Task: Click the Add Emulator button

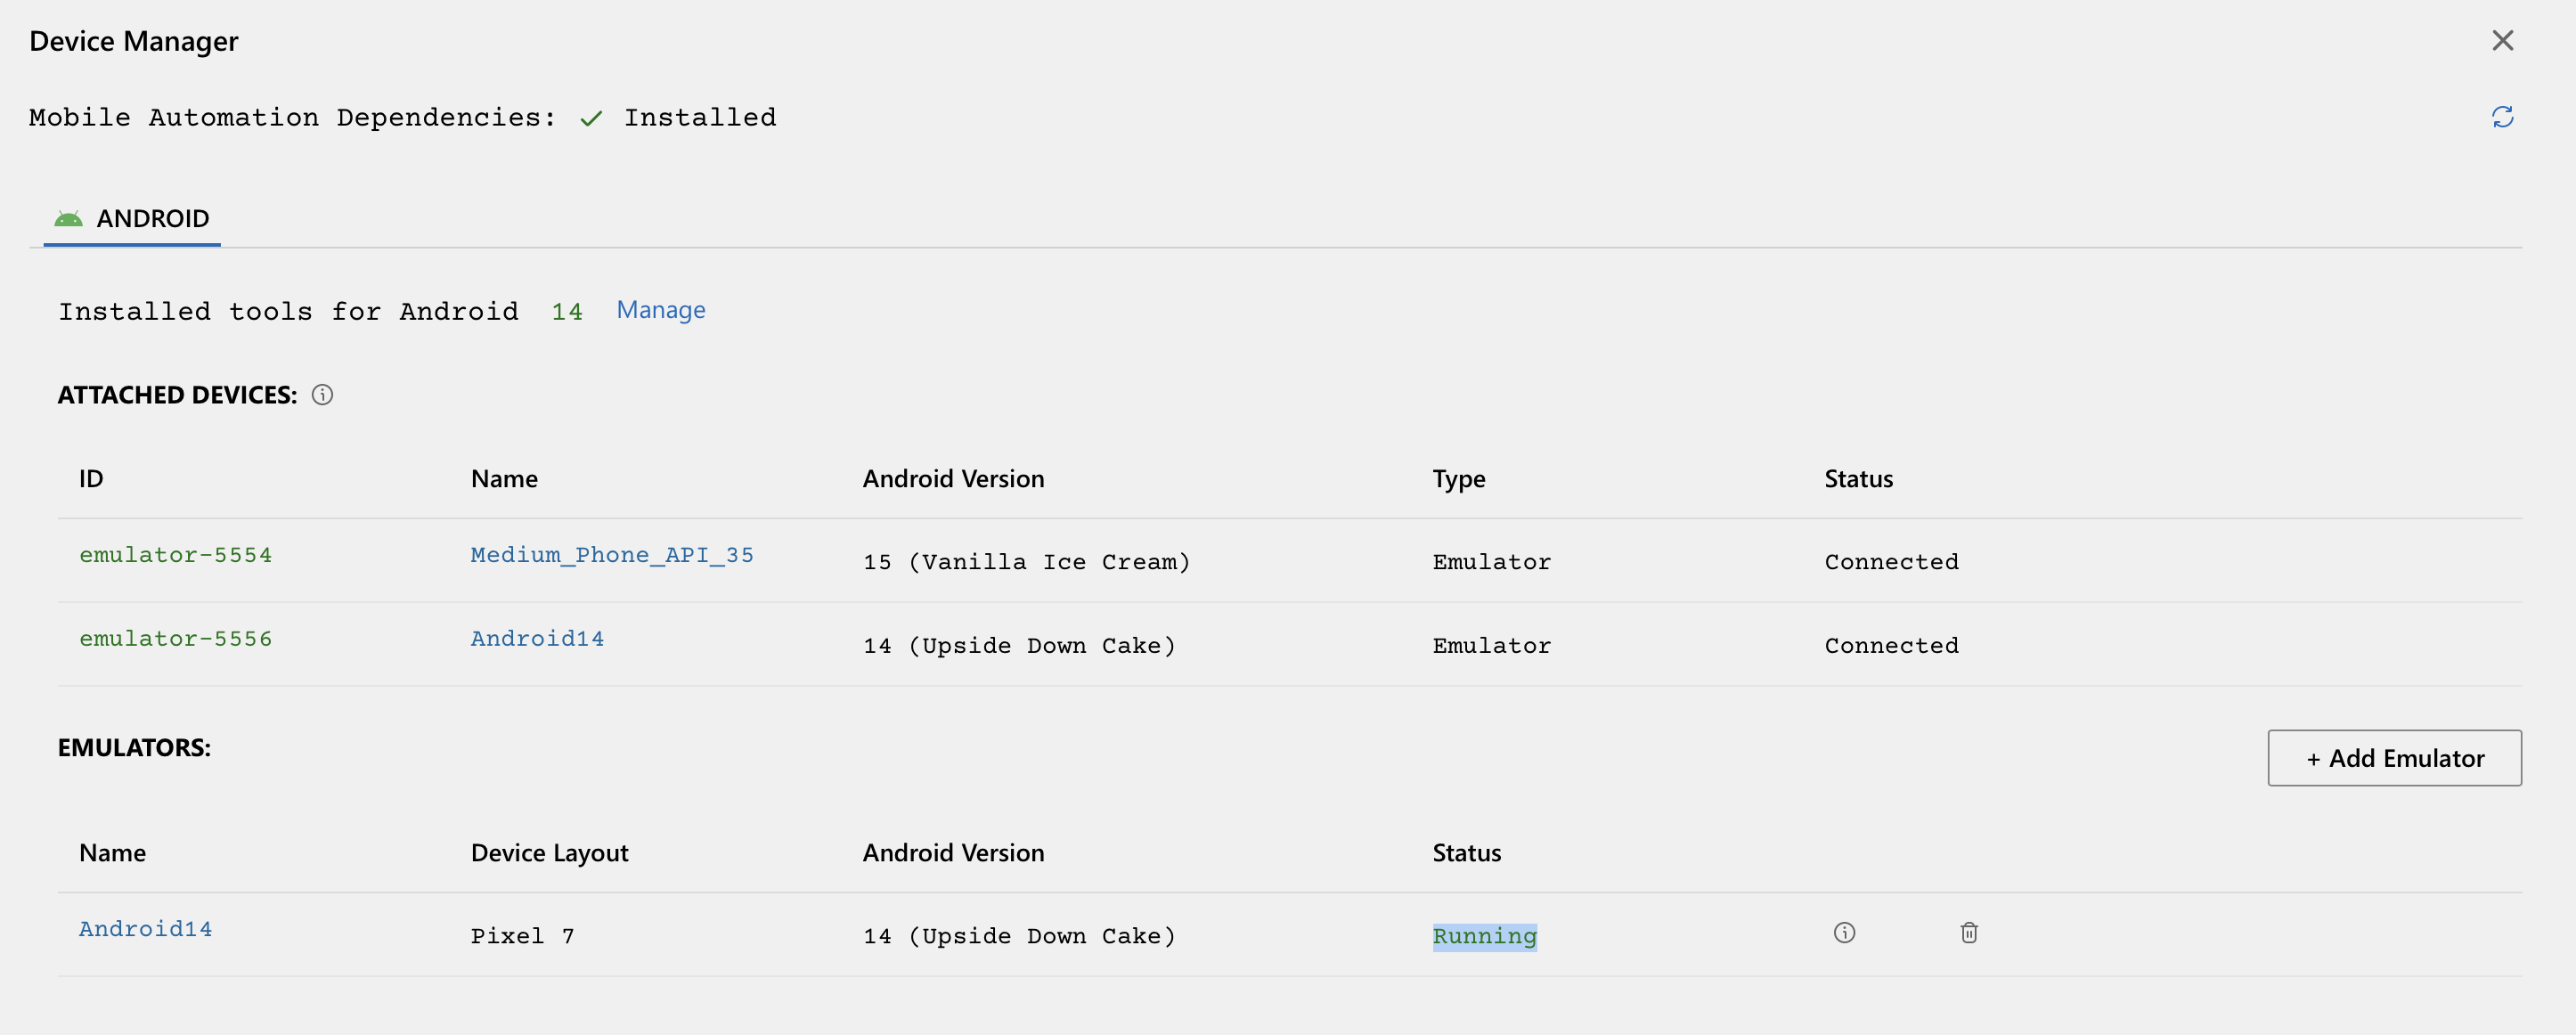Action: tap(2394, 758)
